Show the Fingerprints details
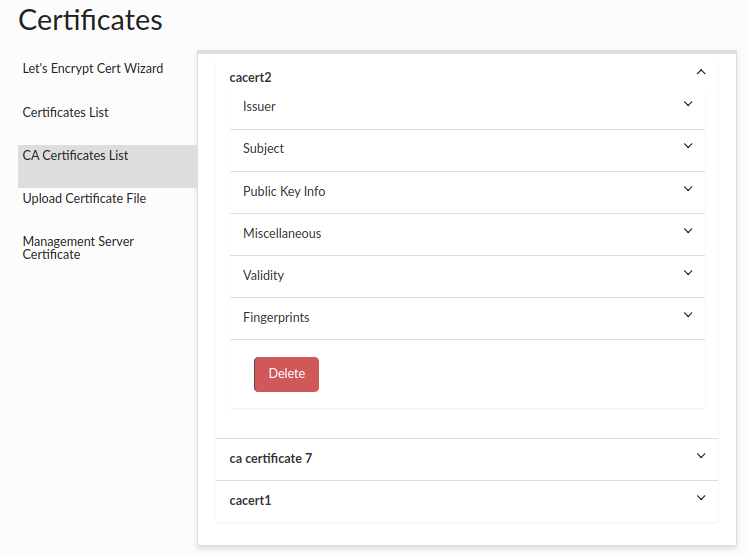This screenshot has height=554, width=750. click(x=276, y=318)
